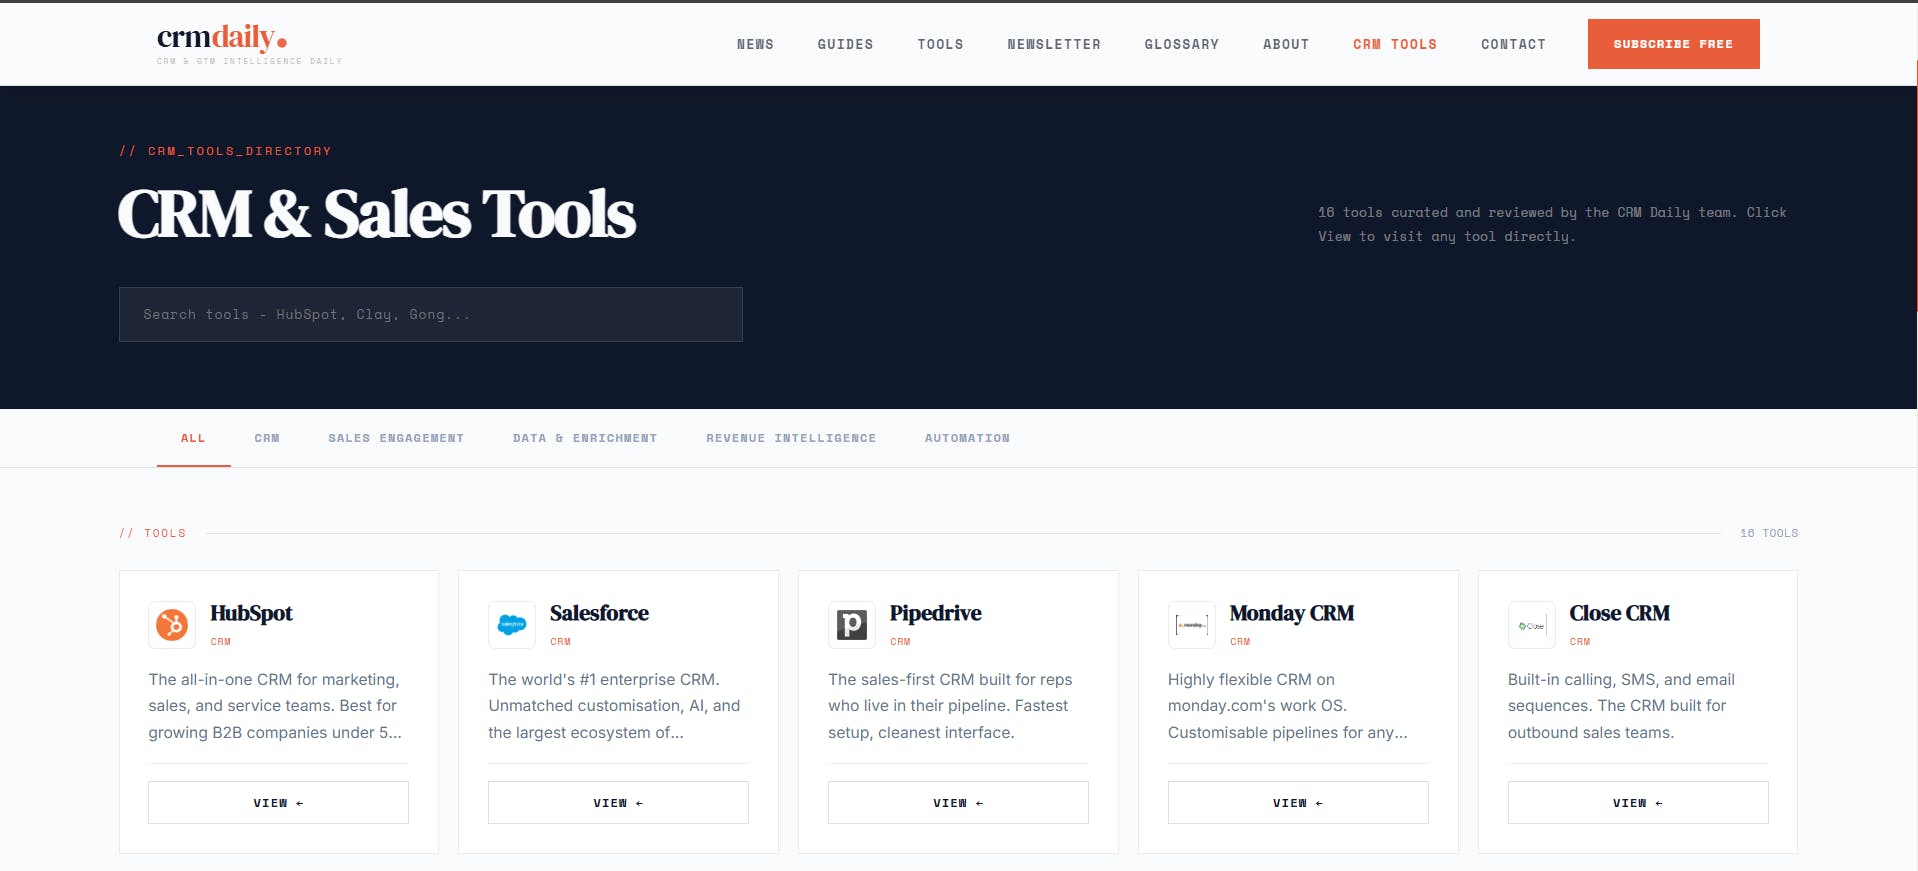Click the Subscribe Free button
This screenshot has height=871, width=1918.
tap(1673, 44)
